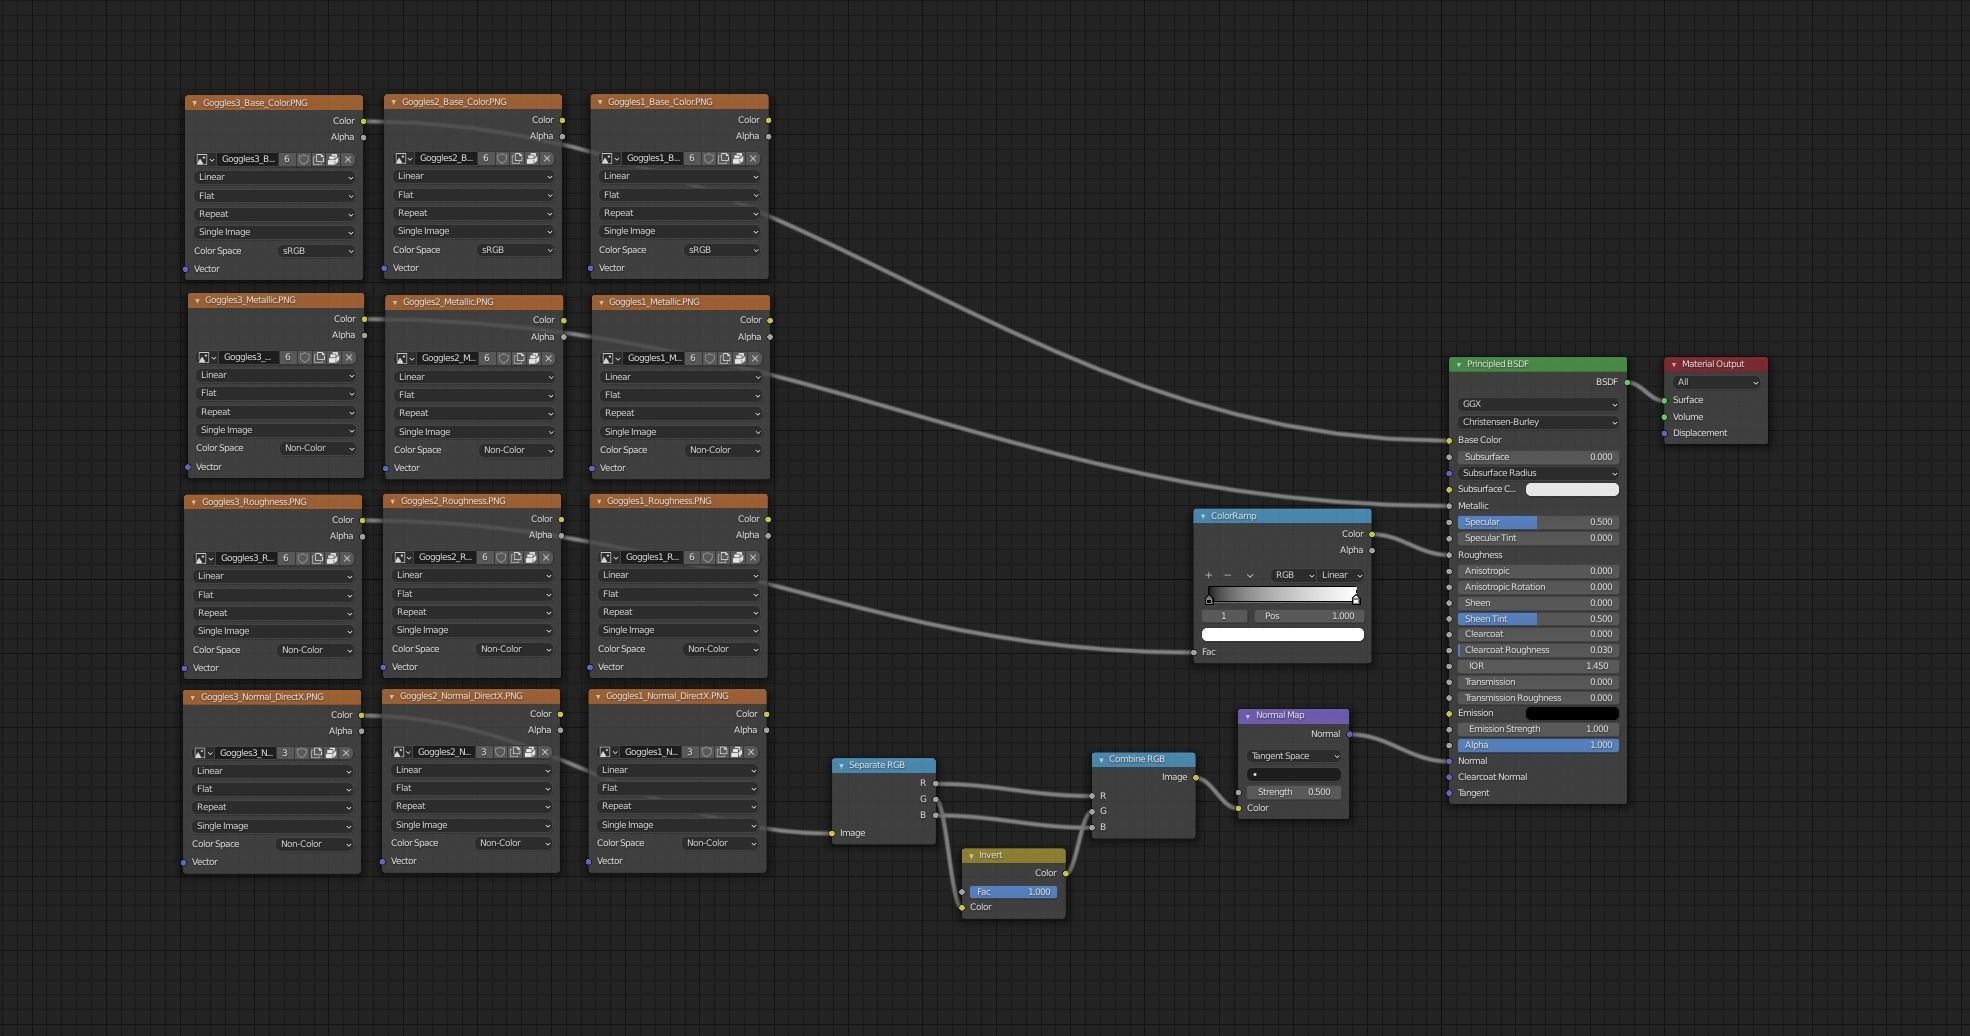Image resolution: width=1970 pixels, height=1036 pixels.
Task: Create new image in Goggles1_Base_Color node
Action: [x=724, y=158]
